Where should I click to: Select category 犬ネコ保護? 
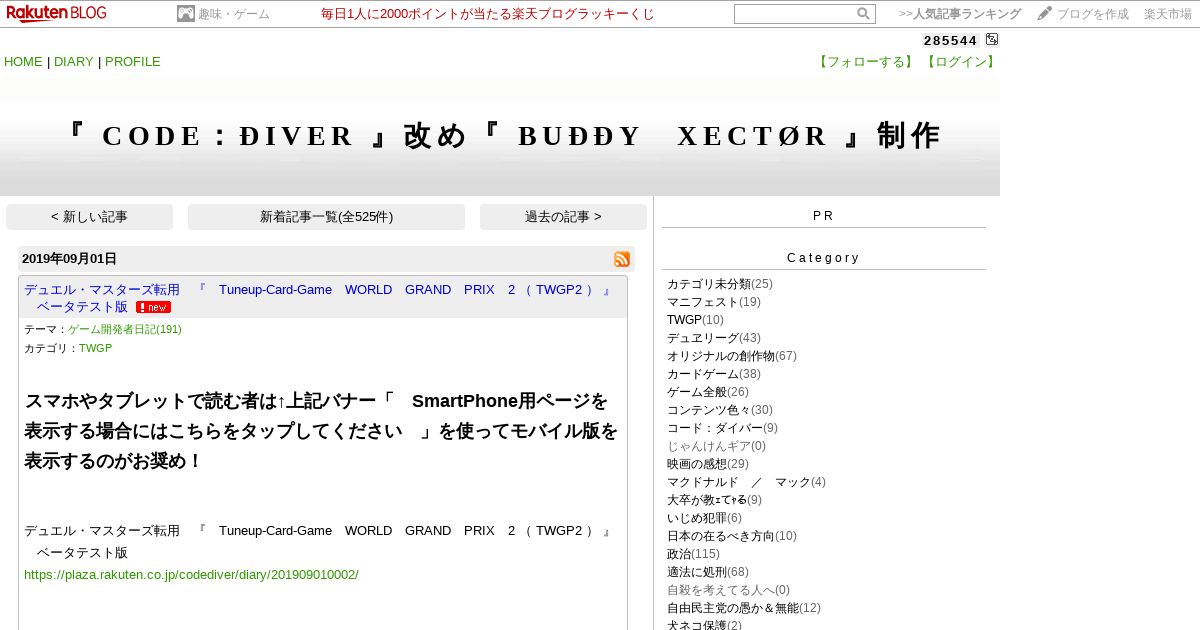tap(697, 626)
